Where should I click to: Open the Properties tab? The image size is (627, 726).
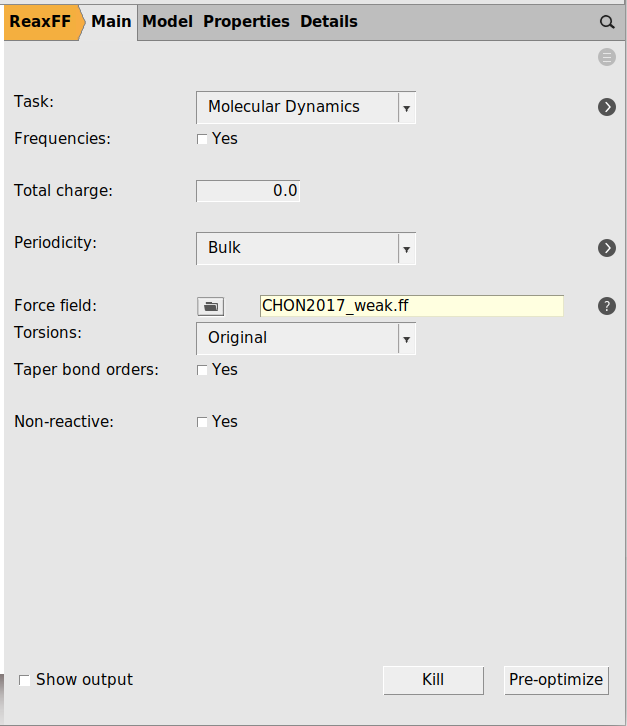[246, 21]
